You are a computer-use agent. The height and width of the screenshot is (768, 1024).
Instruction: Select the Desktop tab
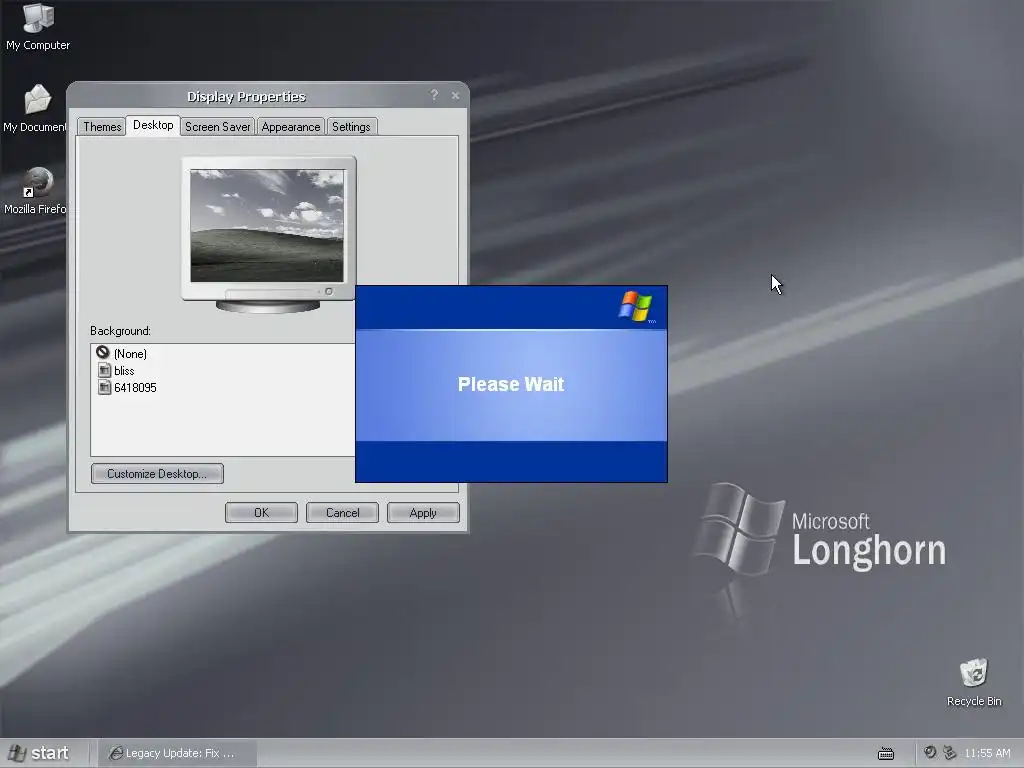[153, 125]
